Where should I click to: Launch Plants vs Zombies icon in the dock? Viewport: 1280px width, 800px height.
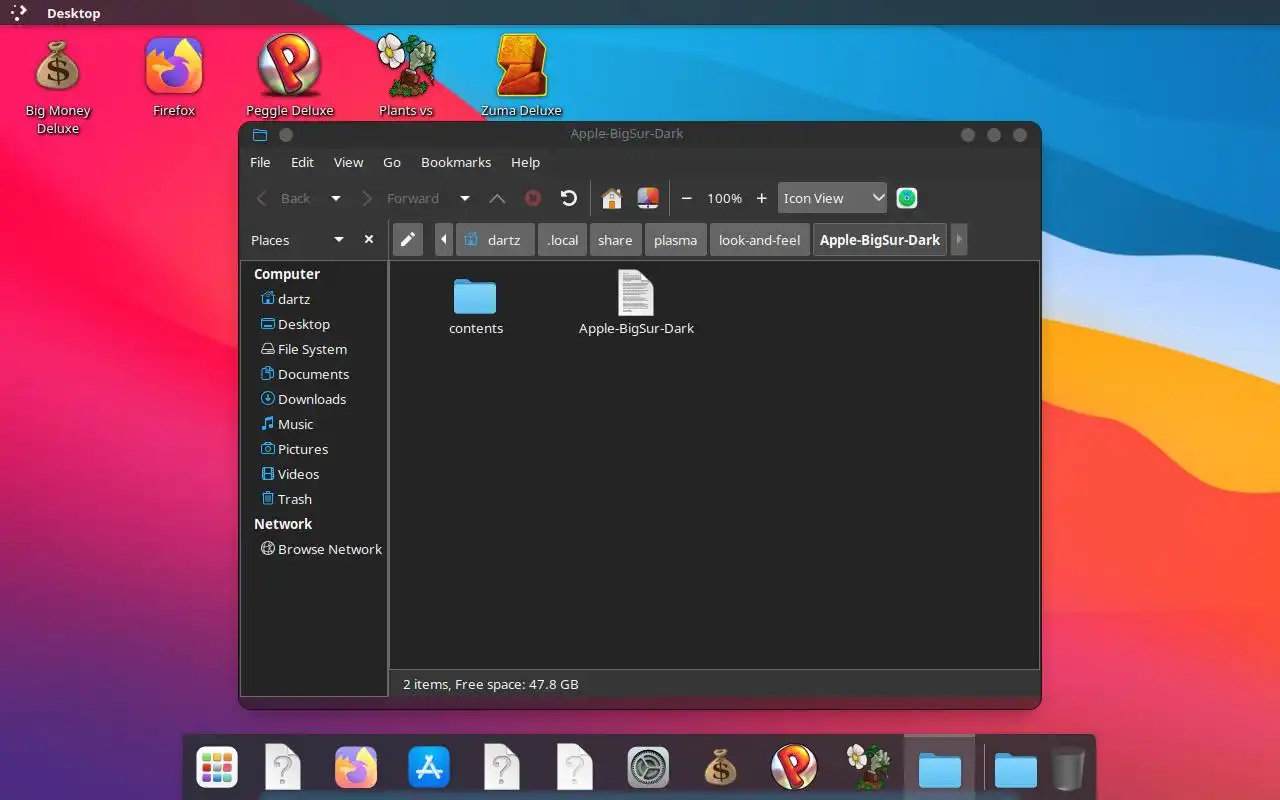867,768
